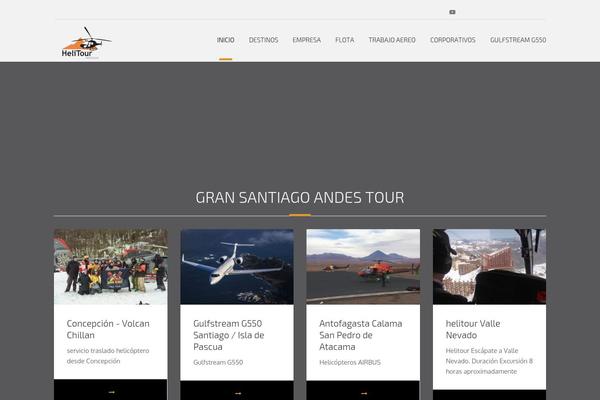The width and height of the screenshot is (600, 400).
Task: Go to the EMPRESA menu item
Action: 307,40
